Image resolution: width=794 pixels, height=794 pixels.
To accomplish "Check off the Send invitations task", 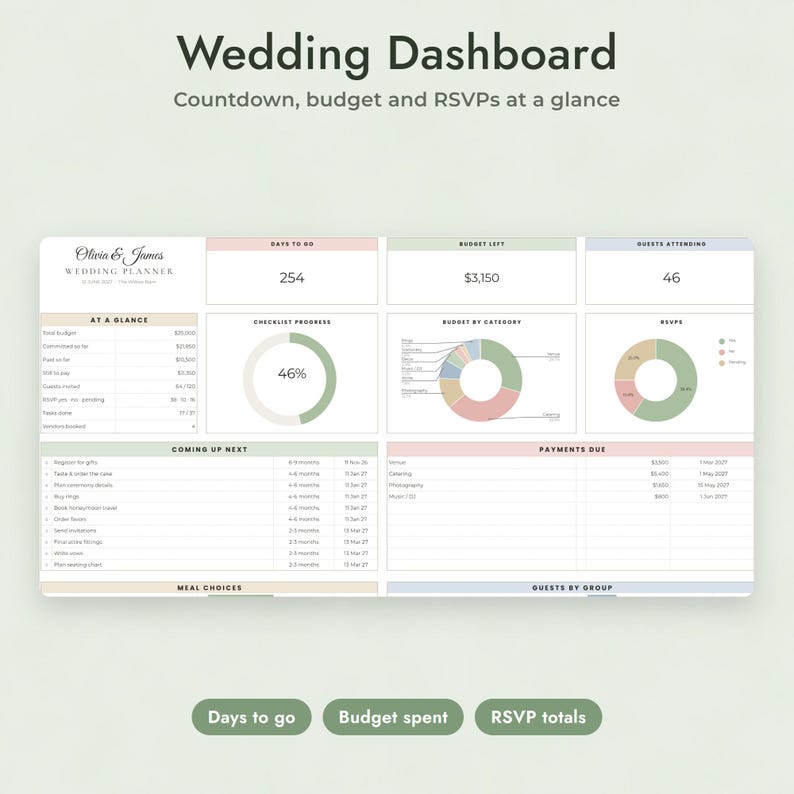I will (x=47, y=531).
